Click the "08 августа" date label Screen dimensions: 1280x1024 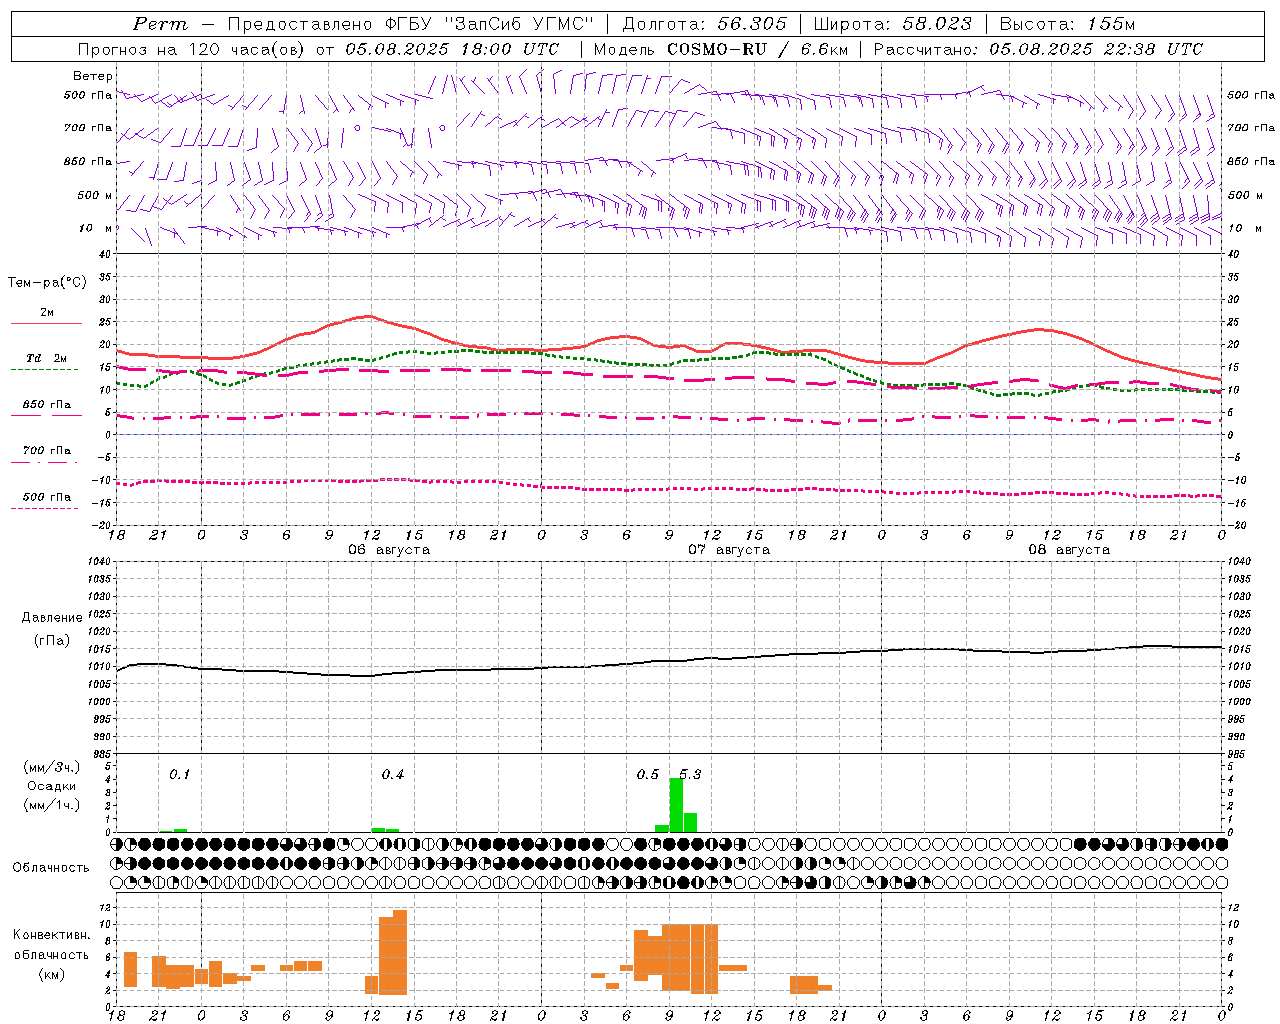tap(1069, 549)
